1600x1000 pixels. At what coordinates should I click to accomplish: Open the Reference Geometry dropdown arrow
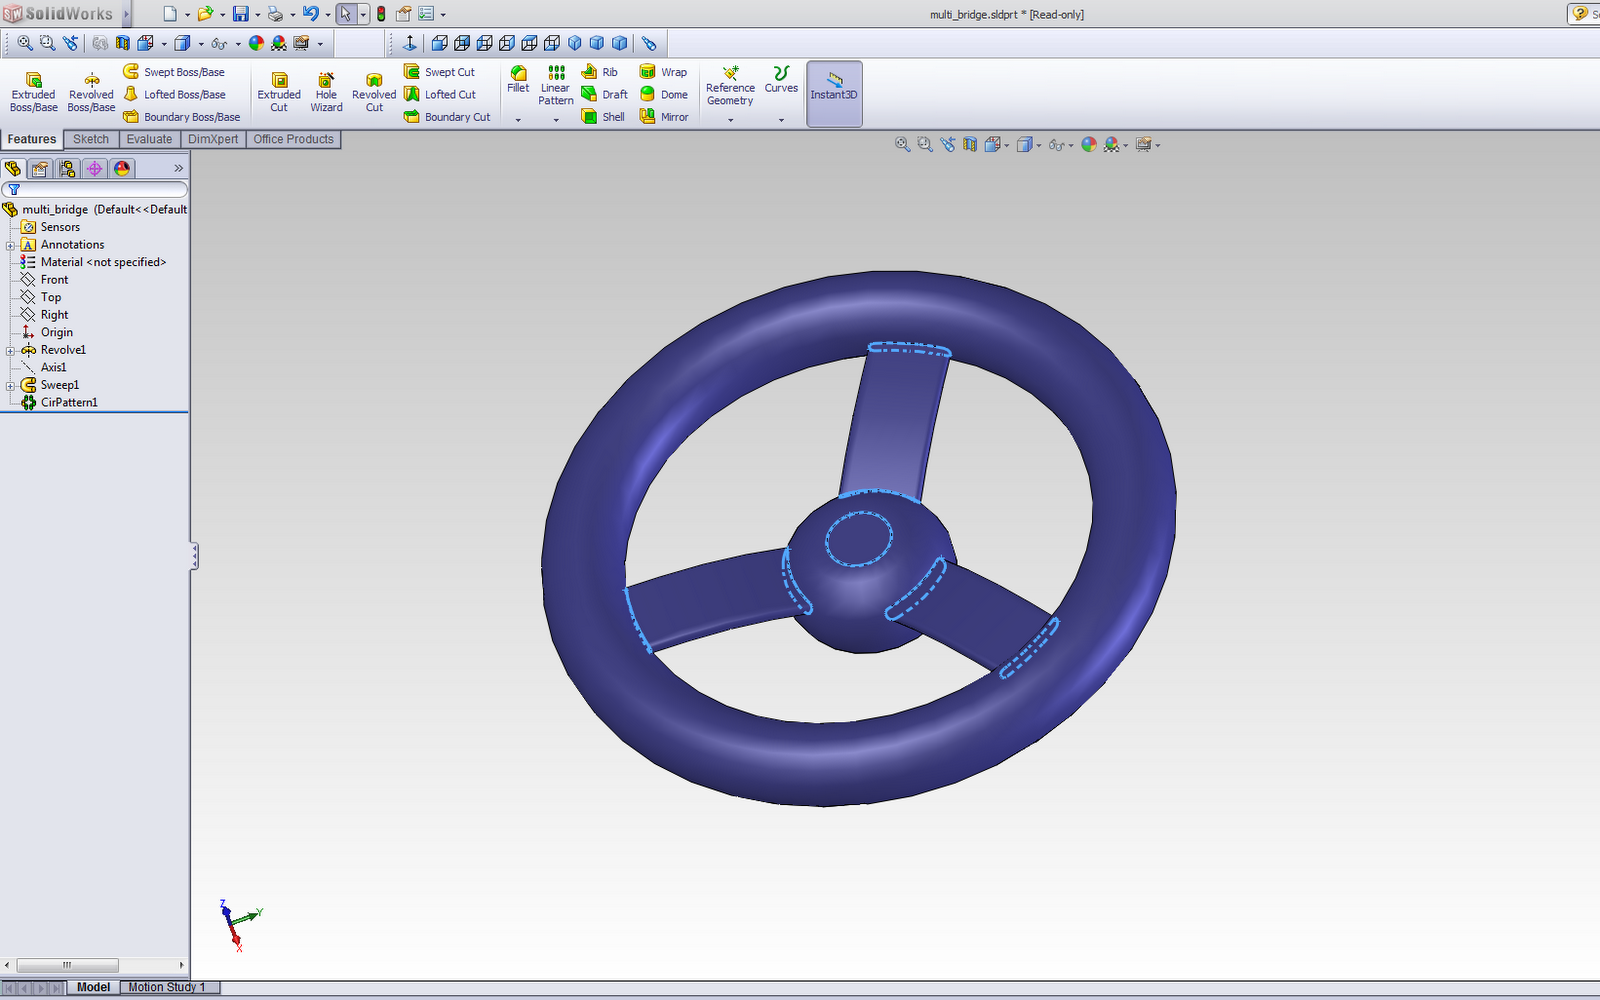pyautogui.click(x=730, y=120)
